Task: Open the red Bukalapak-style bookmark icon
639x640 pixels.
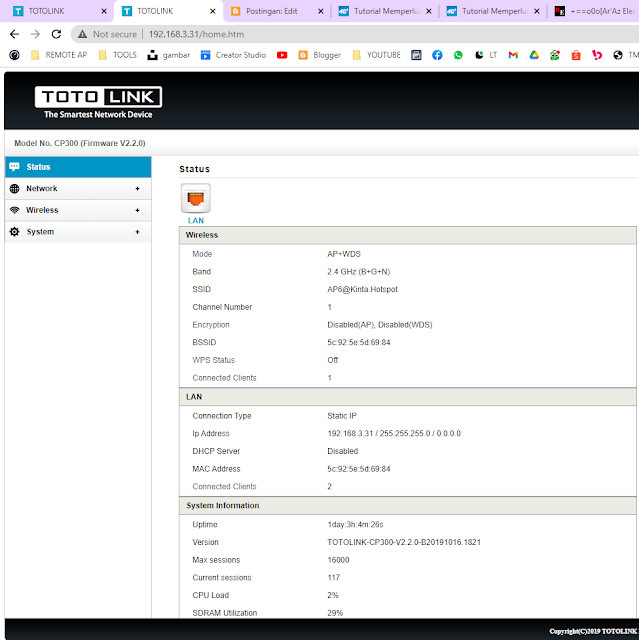Action: pos(597,55)
